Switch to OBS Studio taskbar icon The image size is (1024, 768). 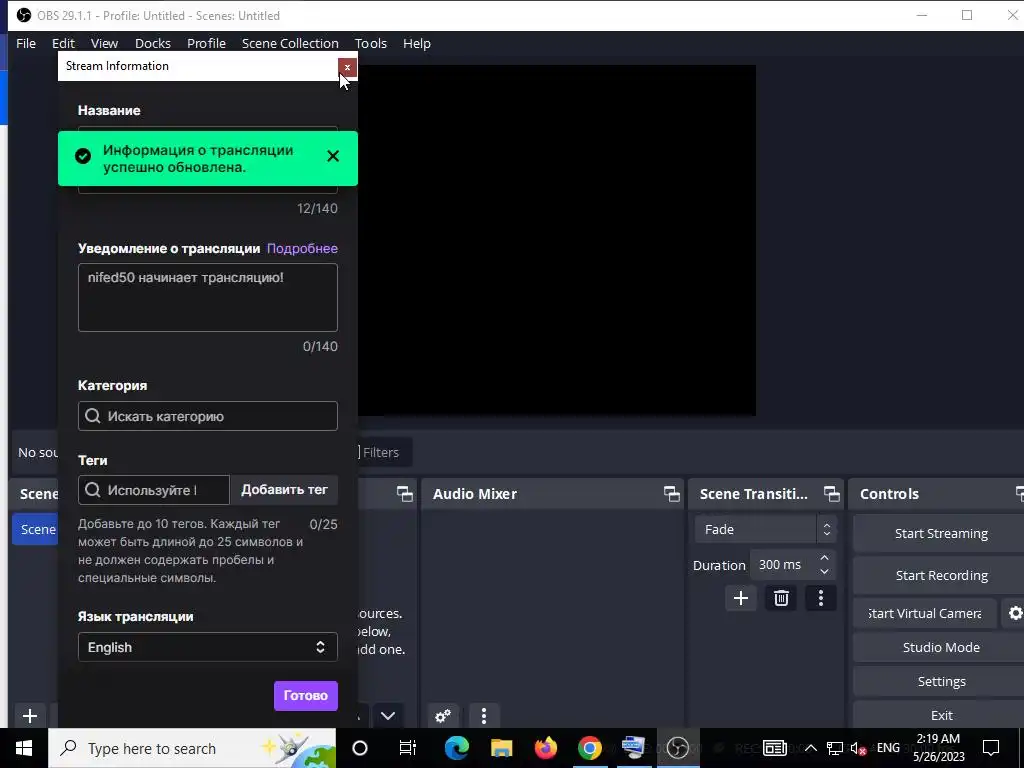677,748
